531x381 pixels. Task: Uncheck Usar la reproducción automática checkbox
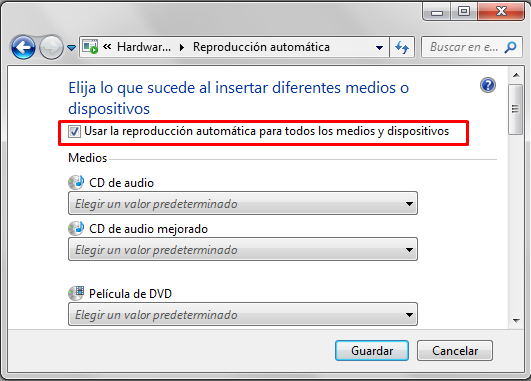74,131
